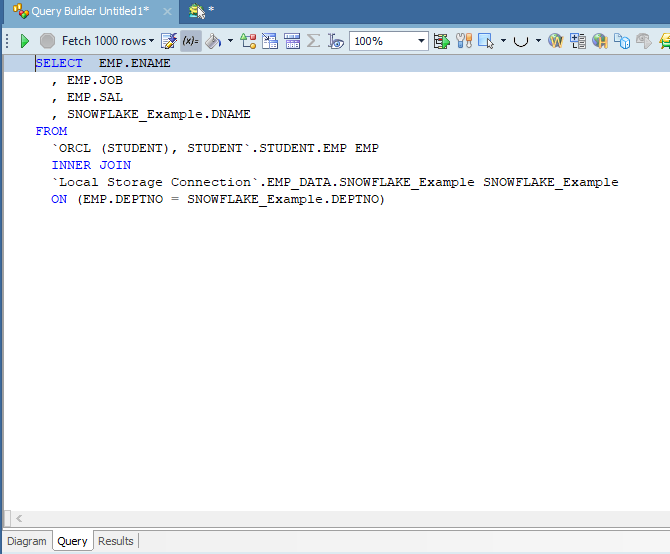Click the SELECT keyword in the query
Image resolution: width=670 pixels, height=554 pixels.
(x=59, y=63)
